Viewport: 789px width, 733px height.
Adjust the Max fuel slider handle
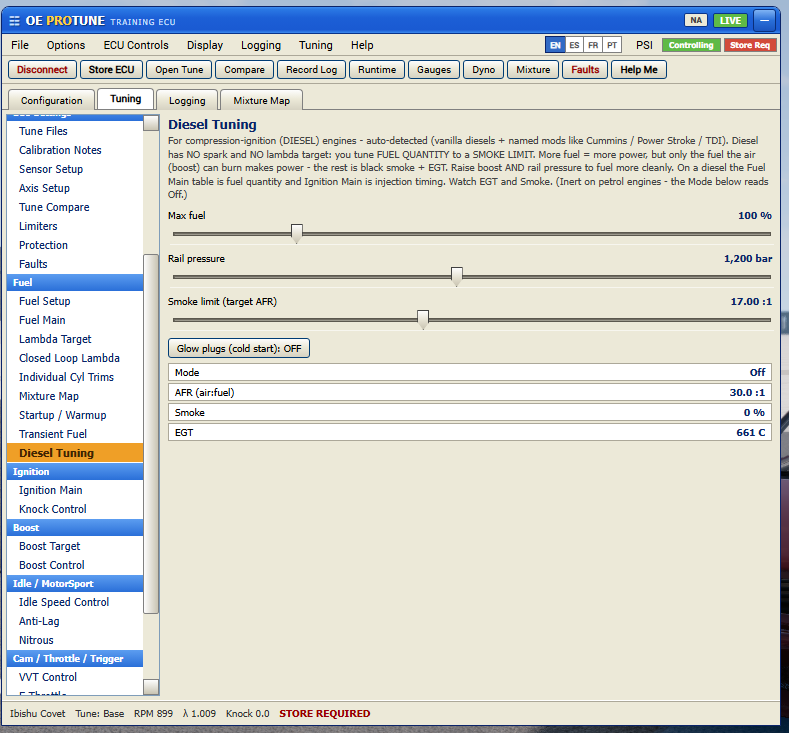coord(297,233)
